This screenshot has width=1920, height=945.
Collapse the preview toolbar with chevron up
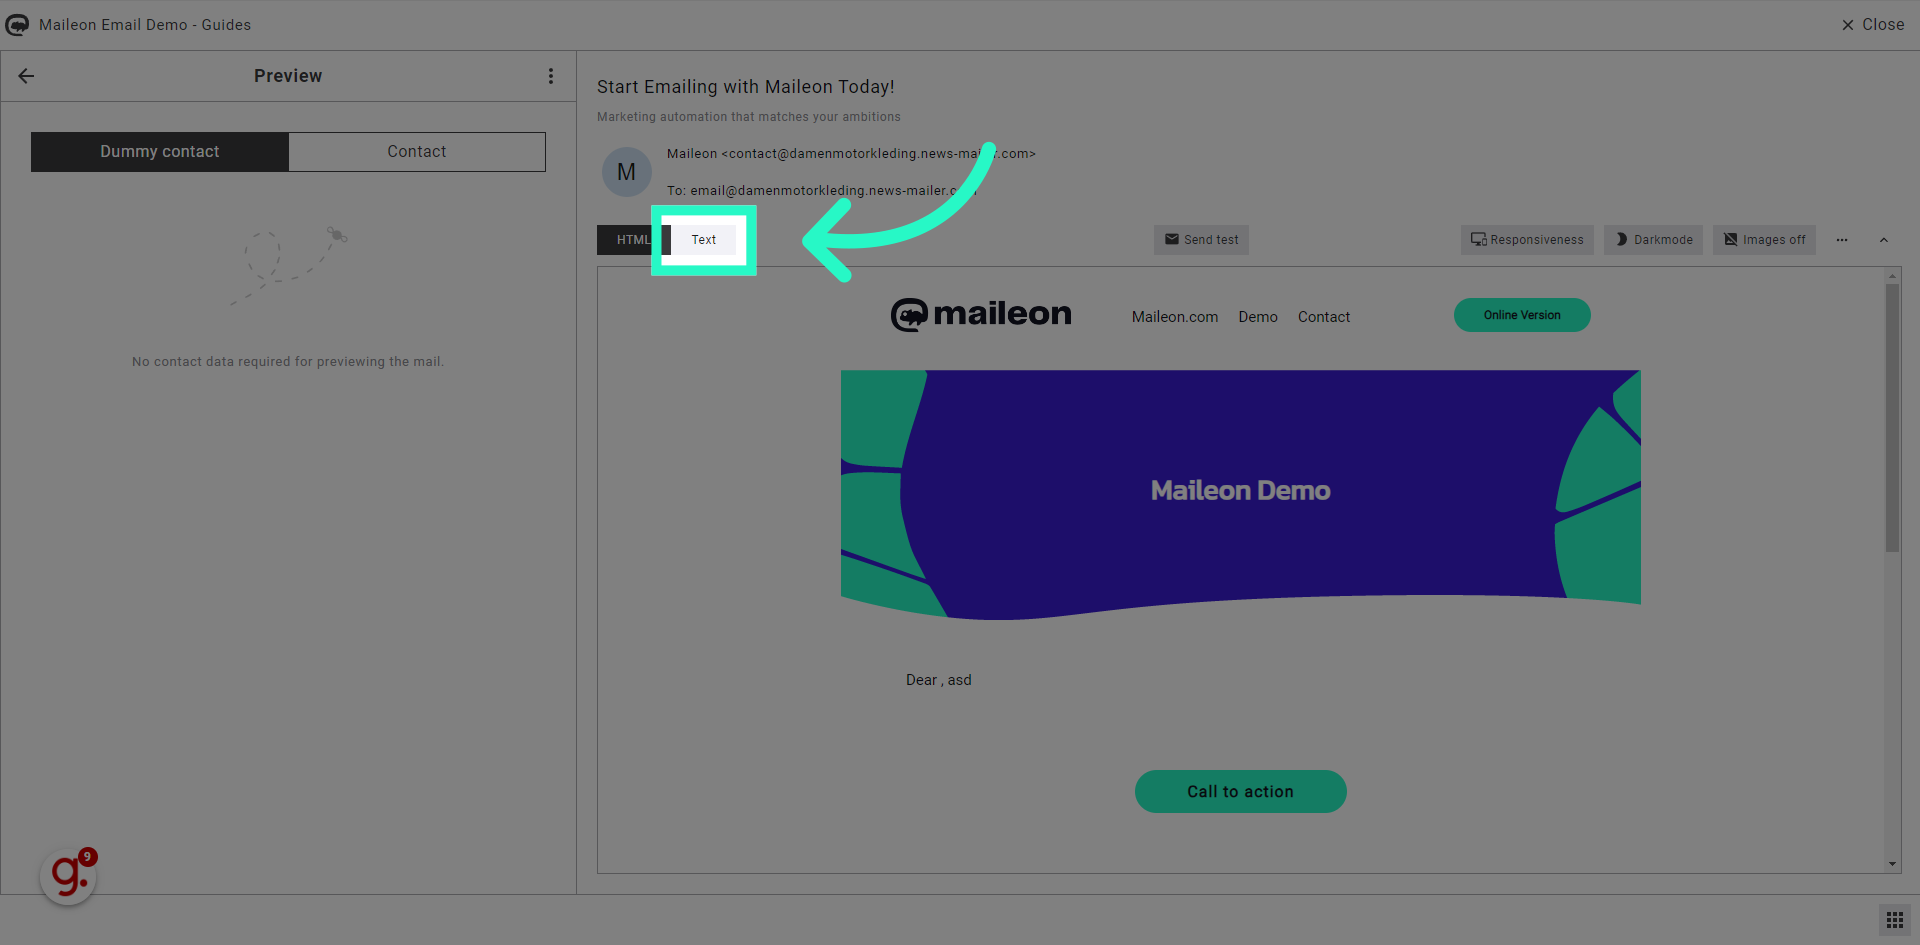click(x=1884, y=240)
